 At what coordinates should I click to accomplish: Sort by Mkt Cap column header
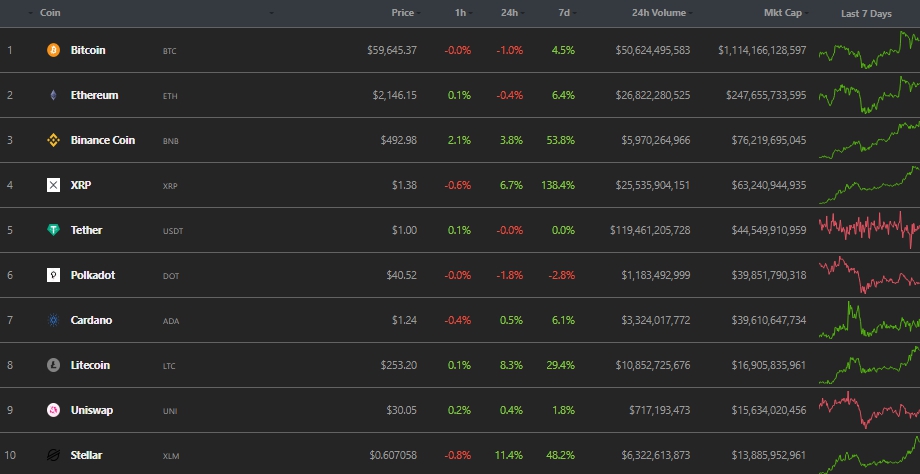pos(784,13)
